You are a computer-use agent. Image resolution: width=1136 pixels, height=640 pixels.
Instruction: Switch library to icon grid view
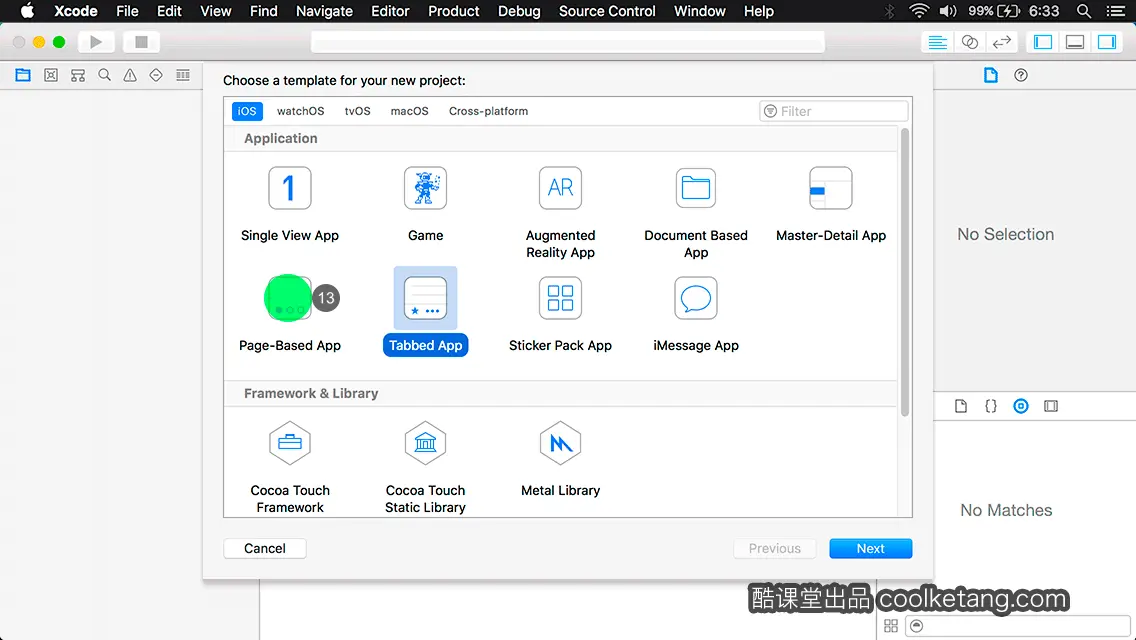(891, 626)
